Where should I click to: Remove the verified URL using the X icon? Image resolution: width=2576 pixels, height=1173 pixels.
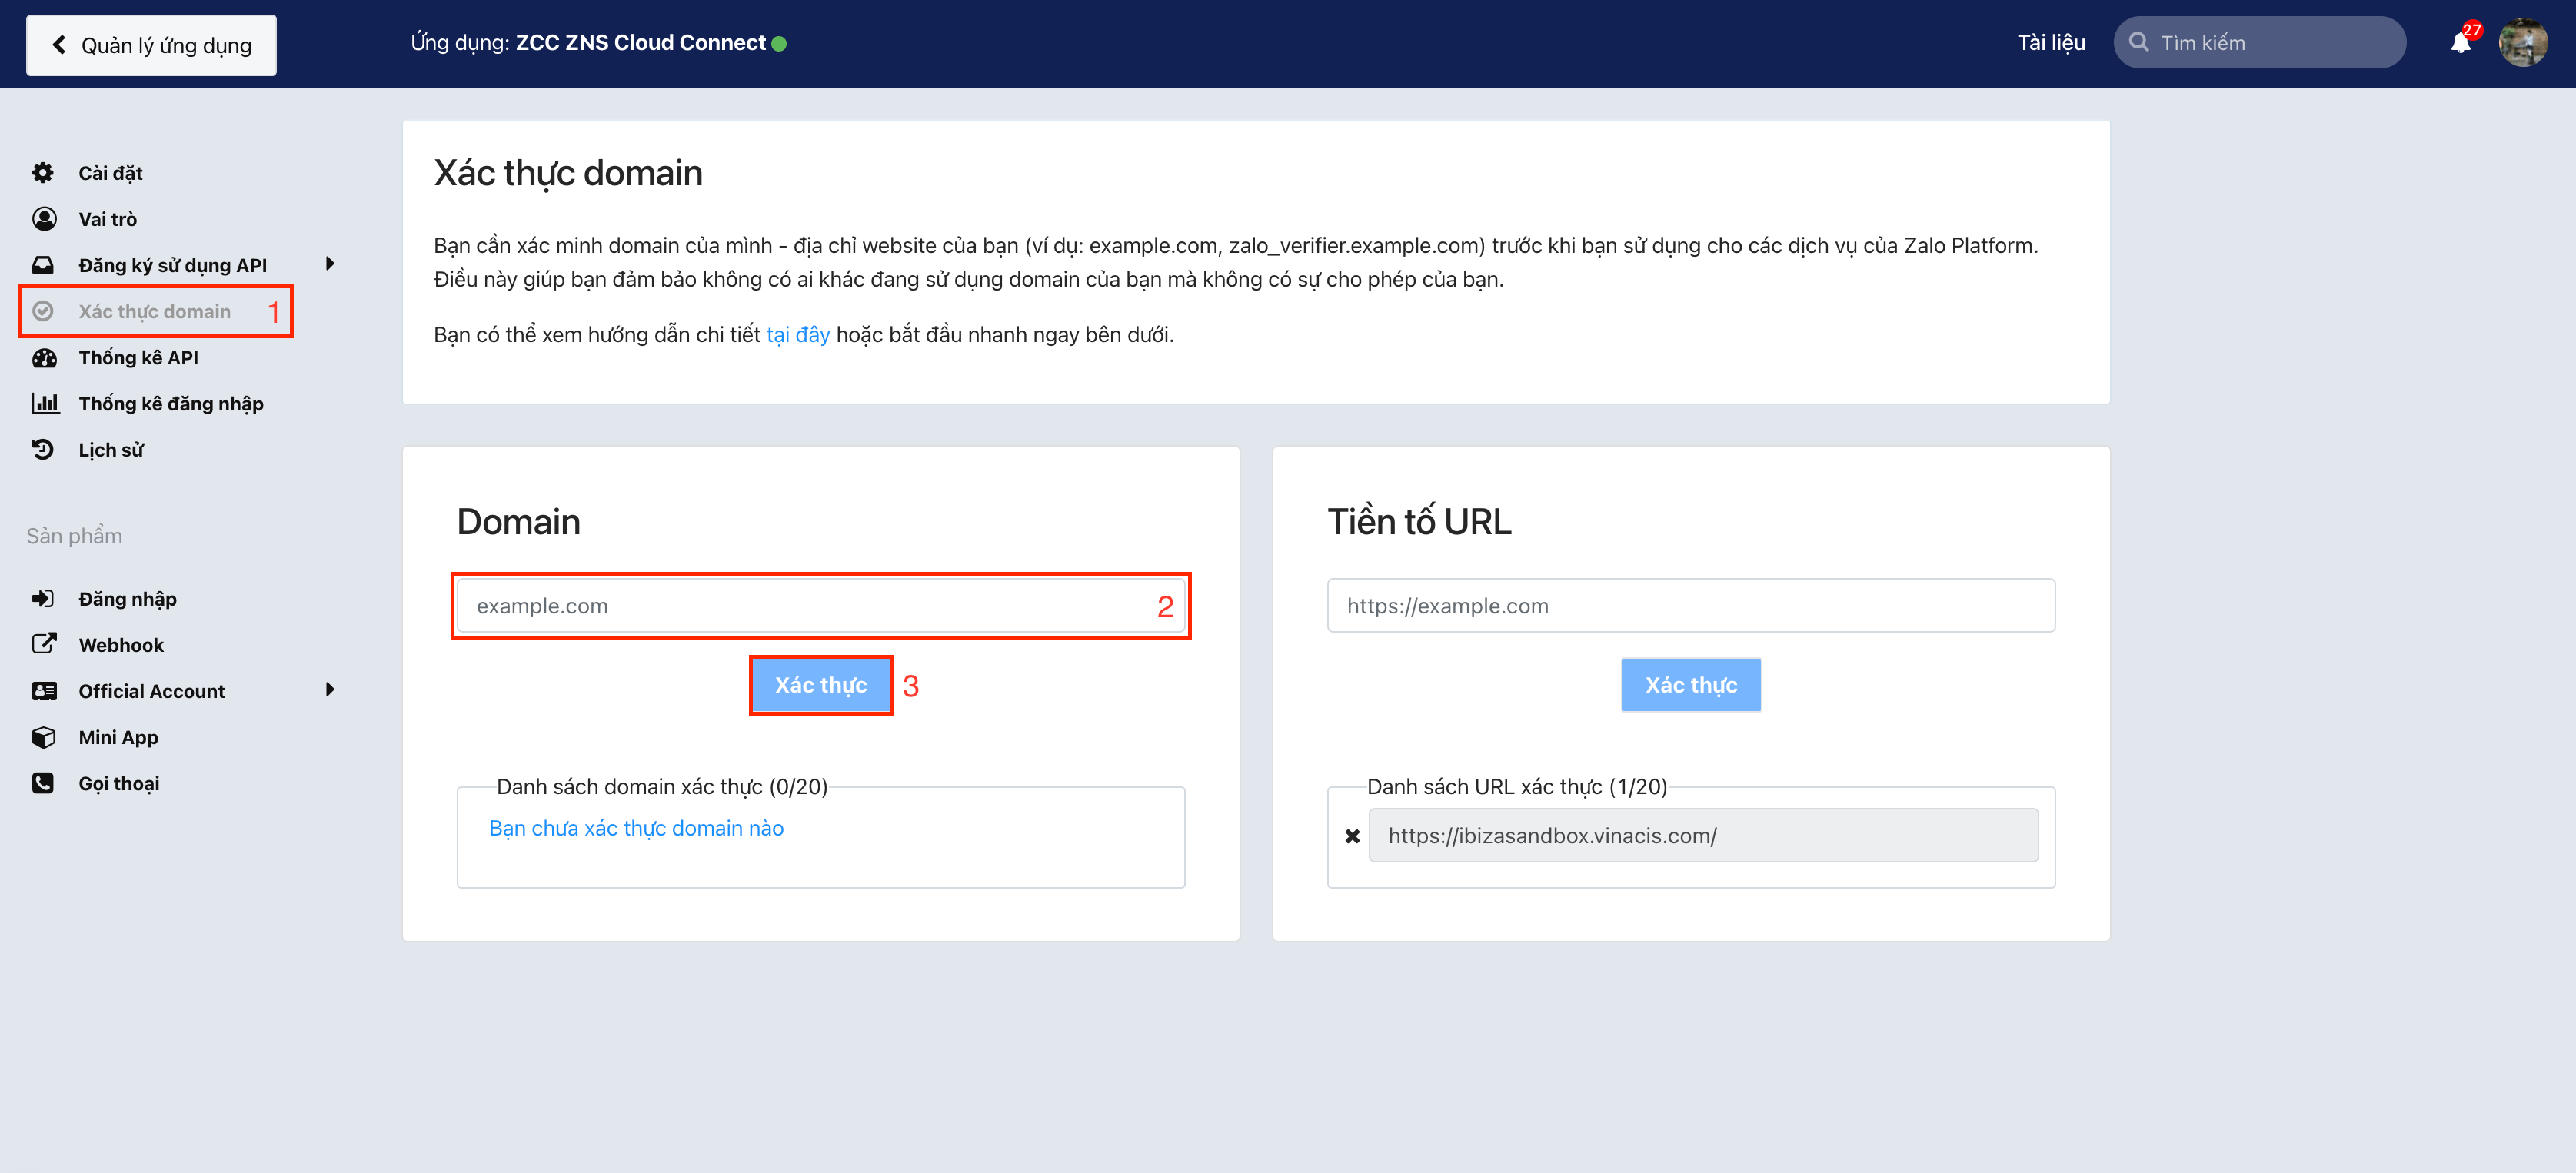1352,836
